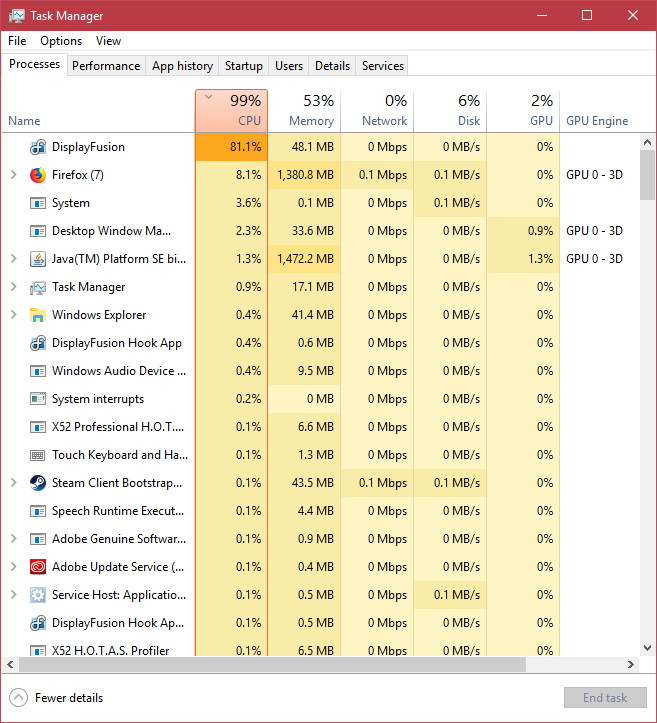Image resolution: width=657 pixels, height=723 pixels.
Task: Expand the Firefox process group
Action: (13, 175)
